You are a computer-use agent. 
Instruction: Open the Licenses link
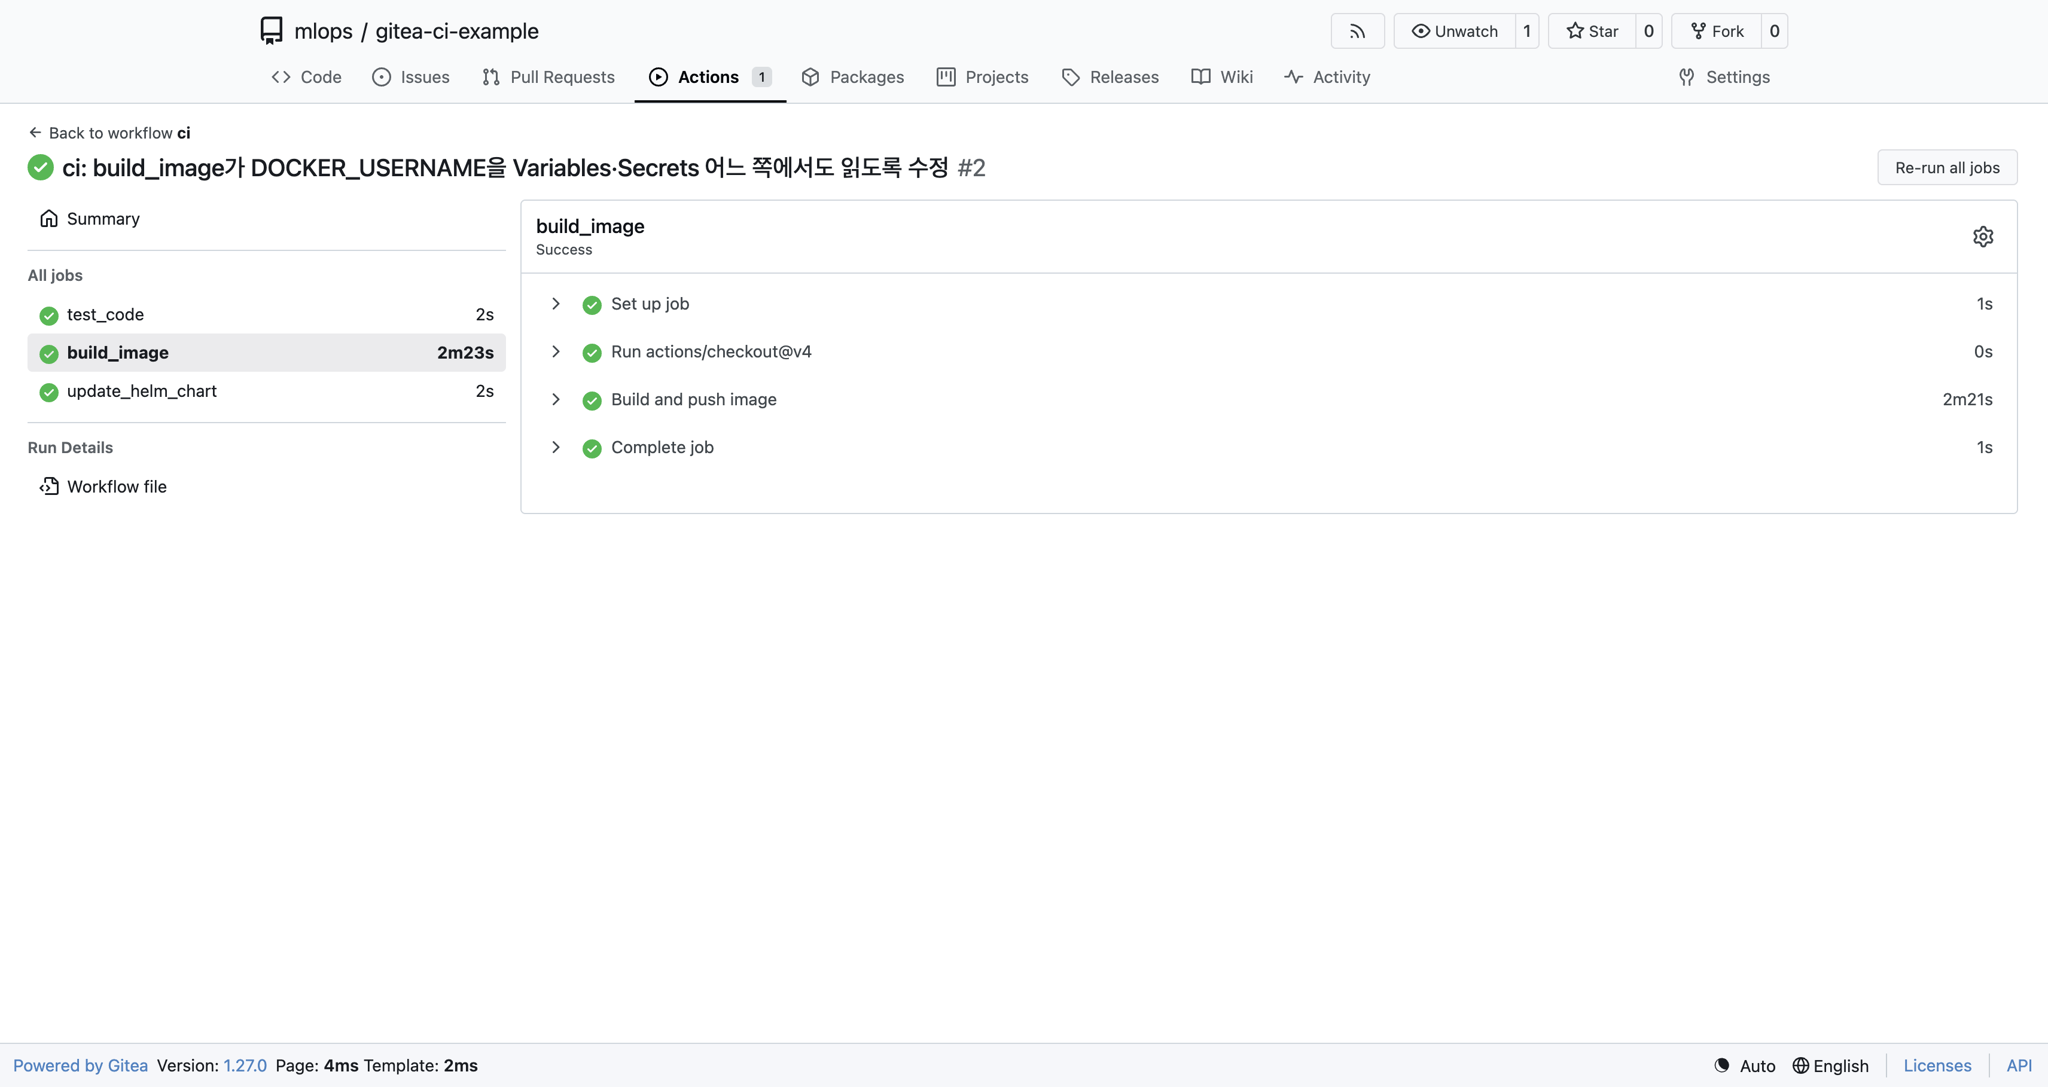pos(1937,1066)
